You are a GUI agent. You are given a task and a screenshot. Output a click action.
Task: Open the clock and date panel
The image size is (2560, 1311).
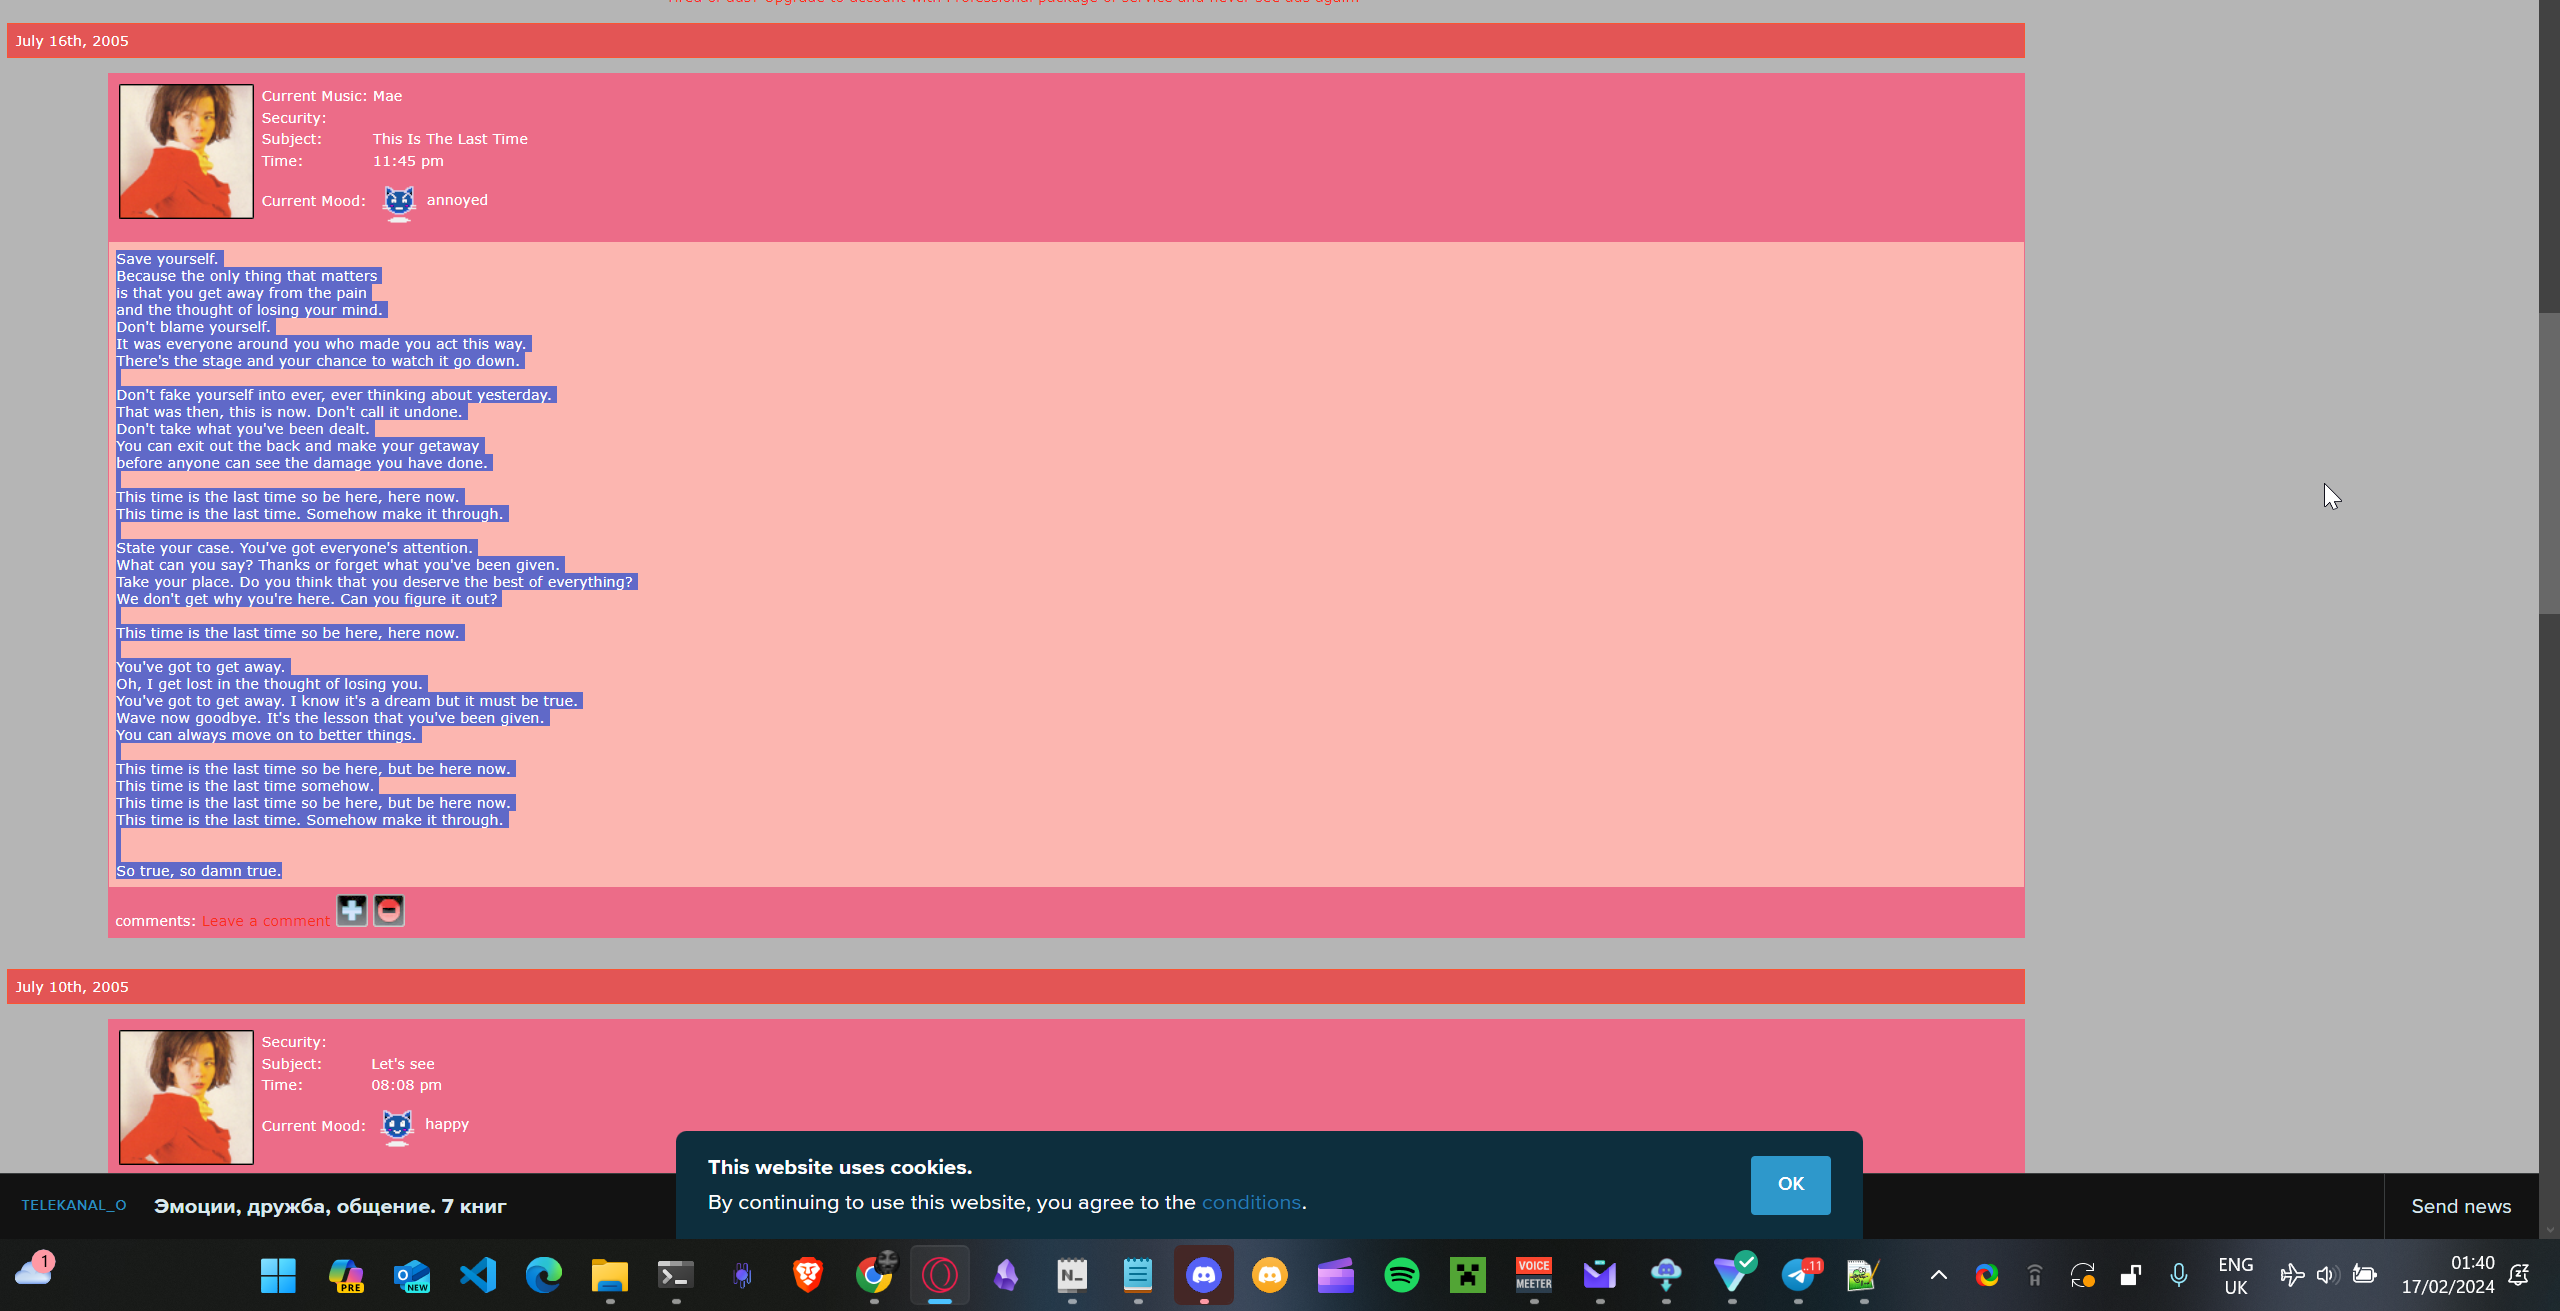2448,1275
